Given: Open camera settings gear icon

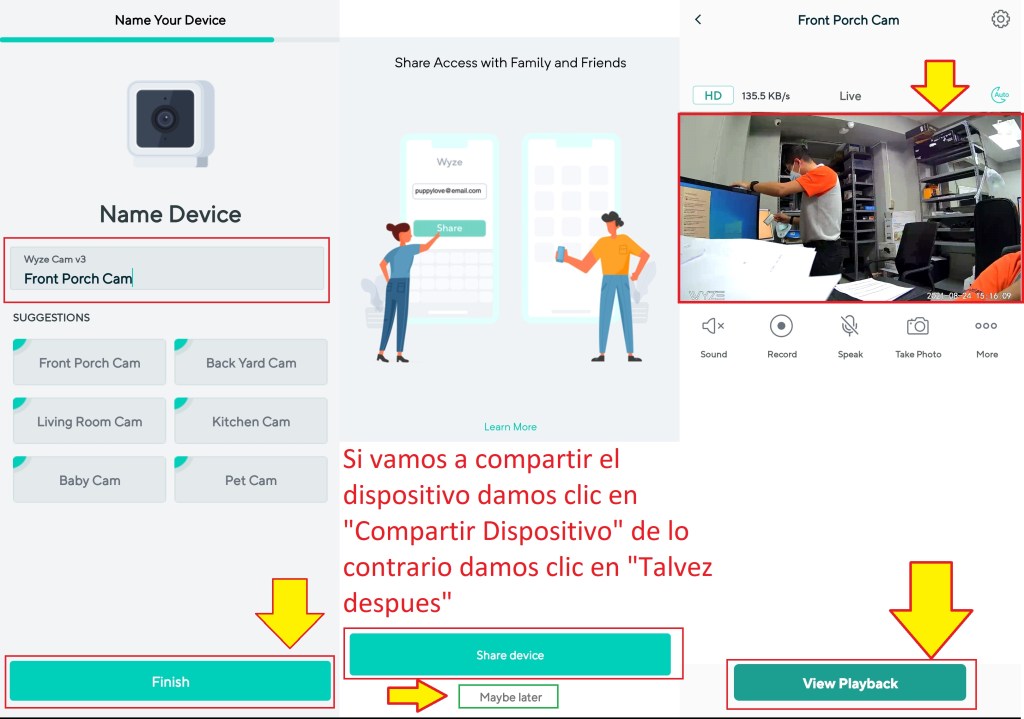Looking at the screenshot, I should click(1000, 19).
